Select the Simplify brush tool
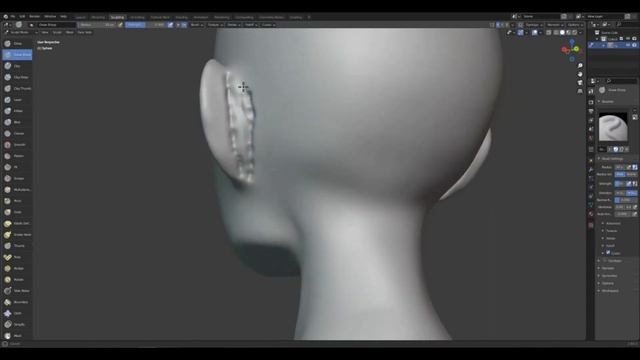The height and width of the screenshot is (360, 640). 17,324
